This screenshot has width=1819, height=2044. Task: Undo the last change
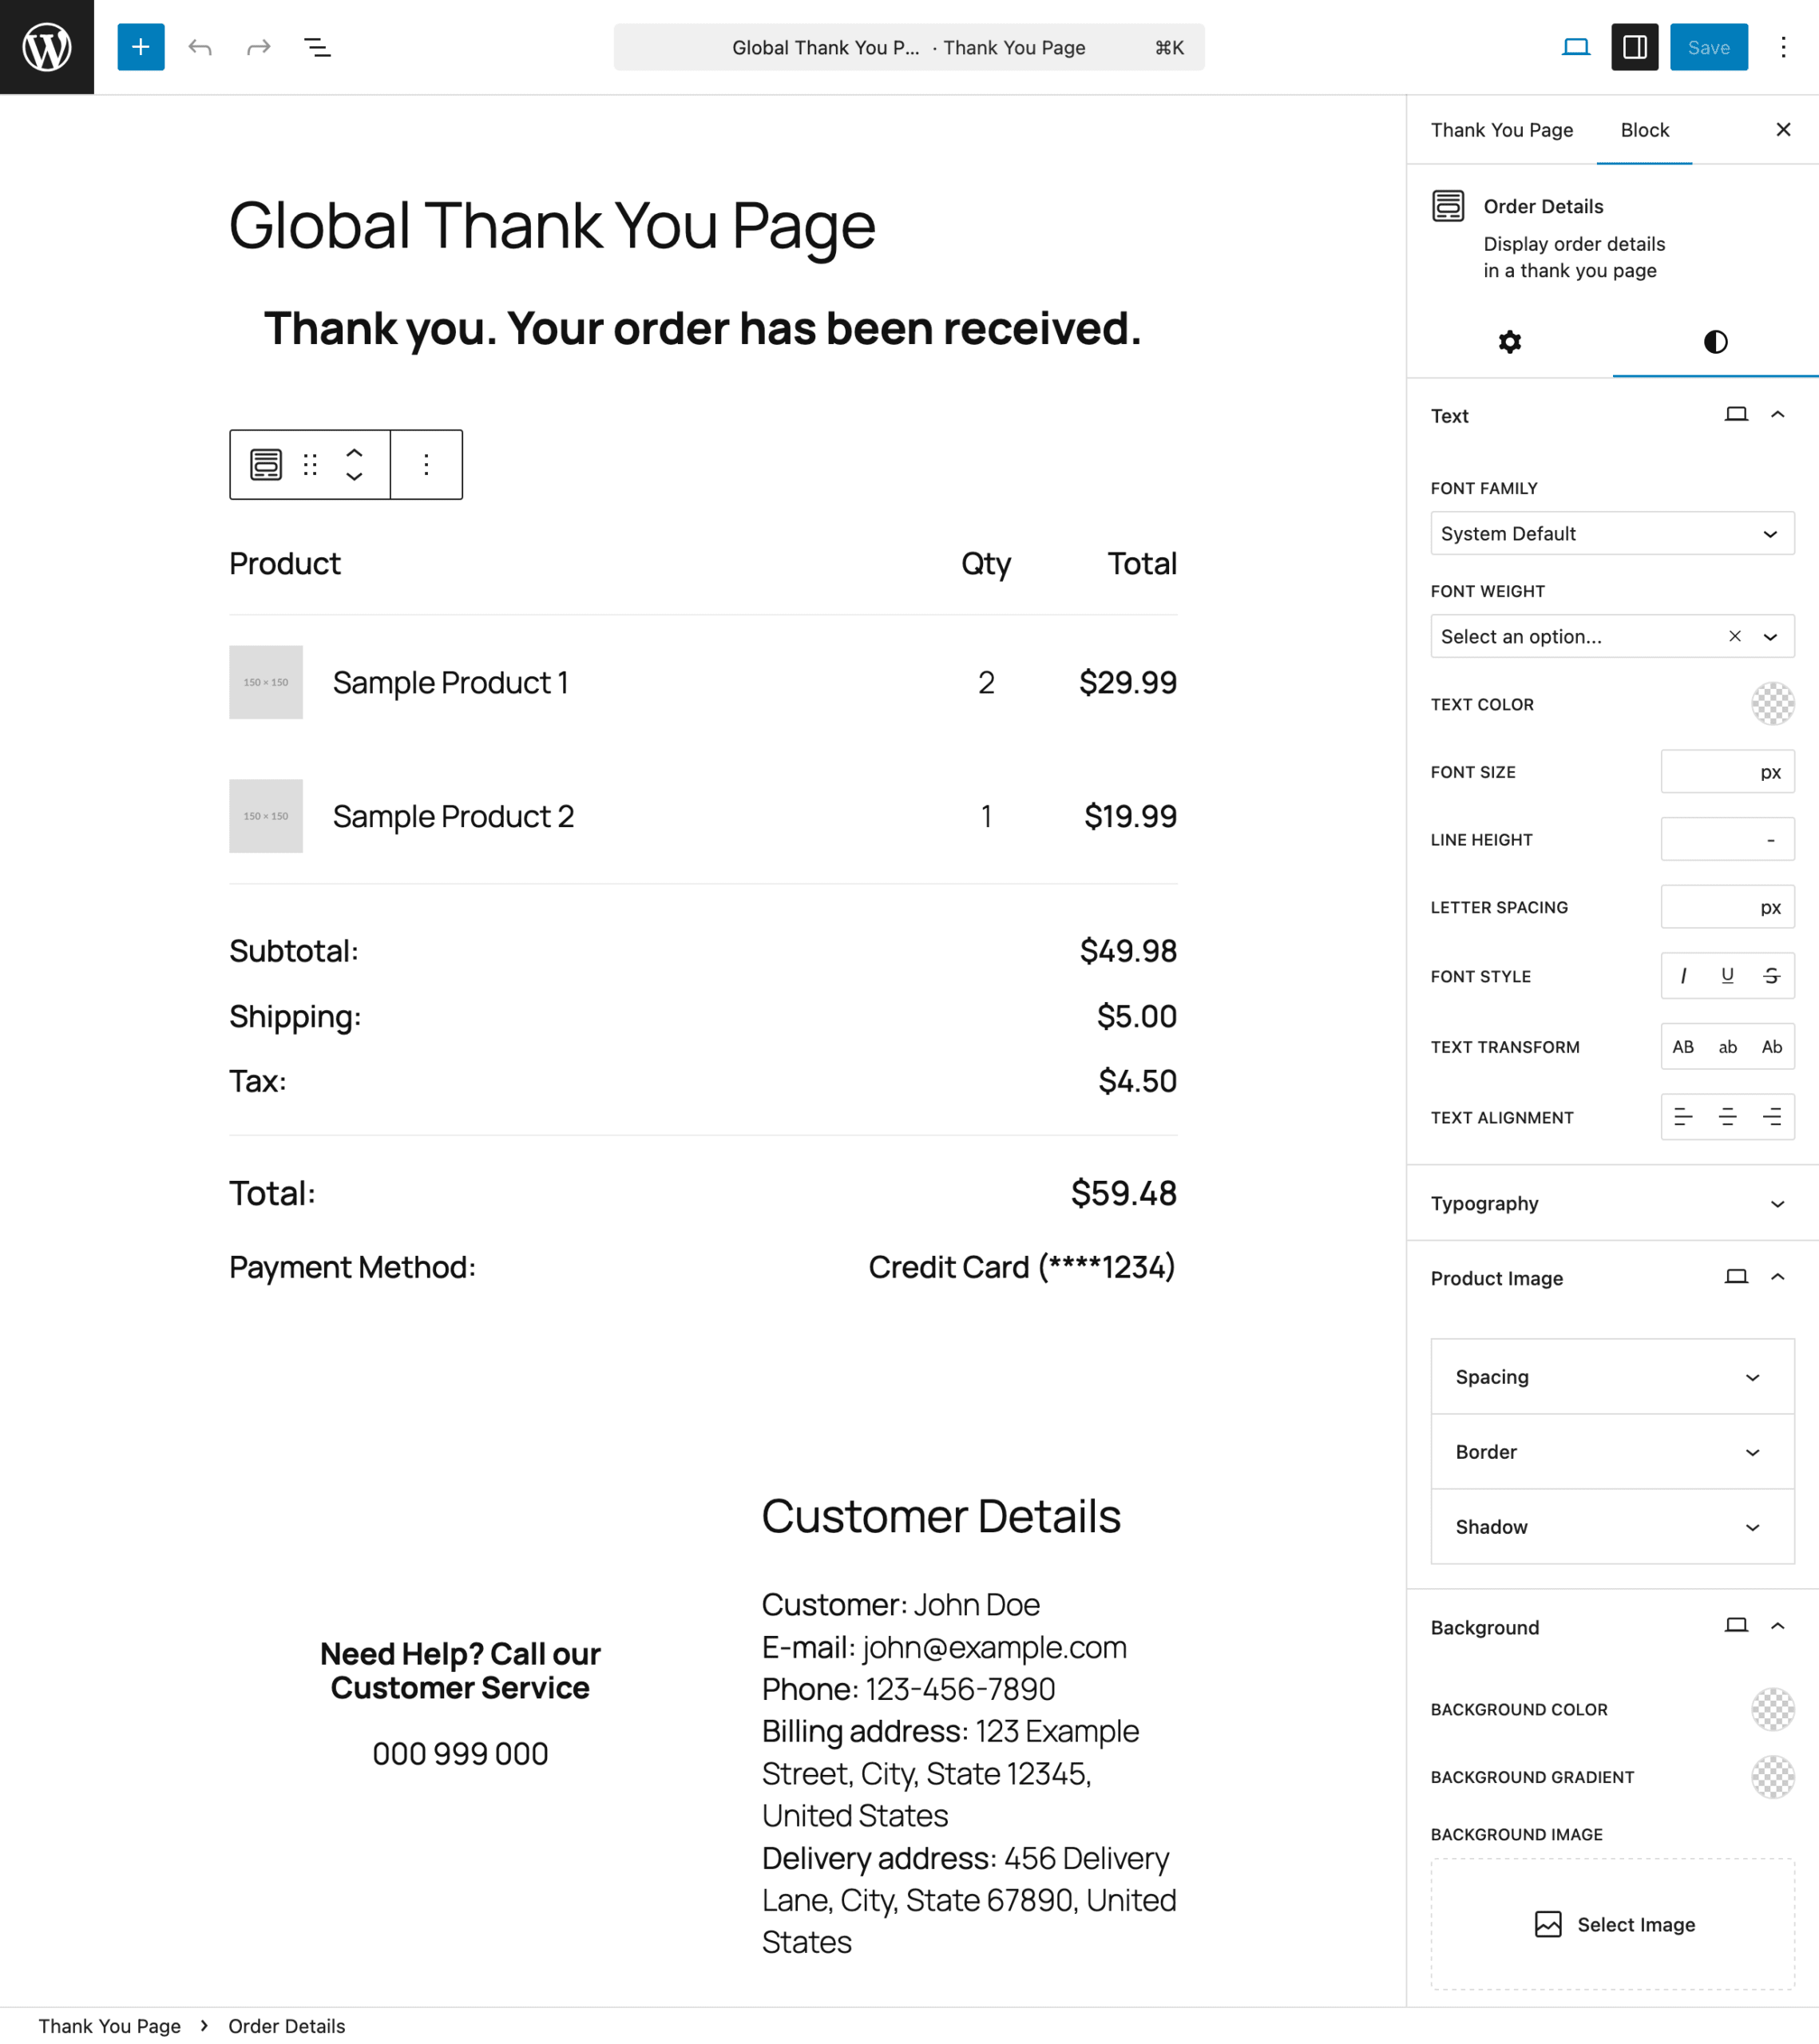coord(200,47)
